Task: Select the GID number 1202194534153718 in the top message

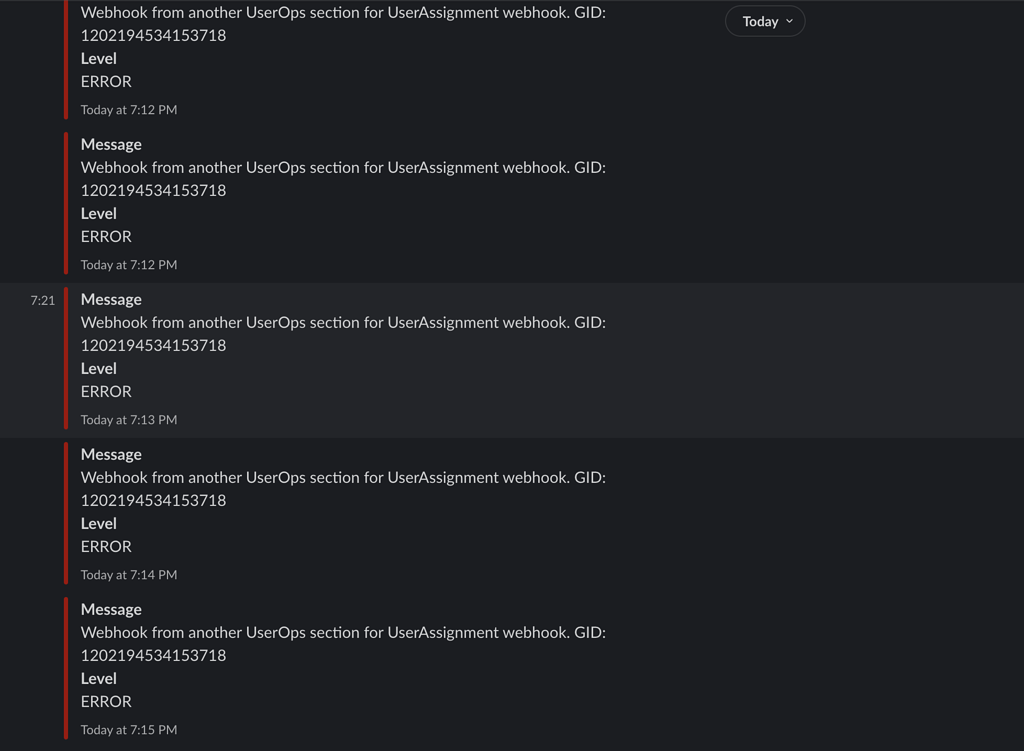Action: [153, 35]
